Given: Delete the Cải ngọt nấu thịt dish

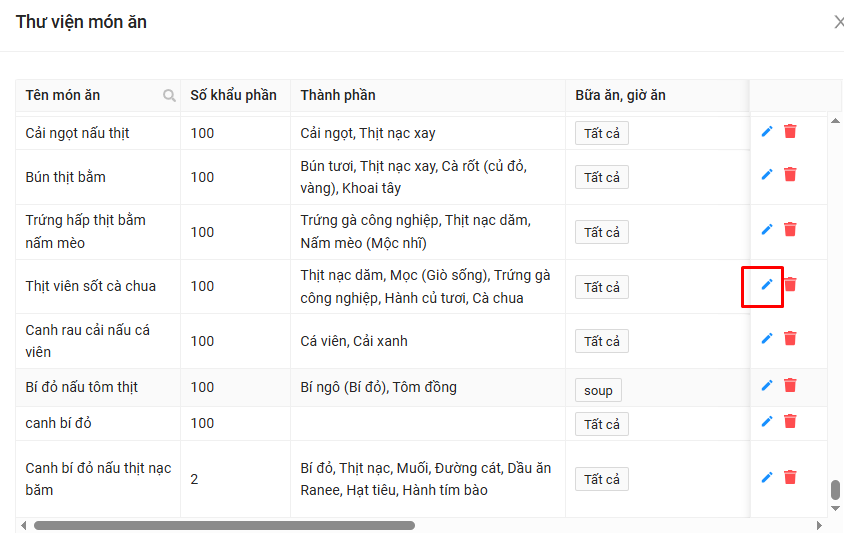Looking at the screenshot, I should pos(790,131).
